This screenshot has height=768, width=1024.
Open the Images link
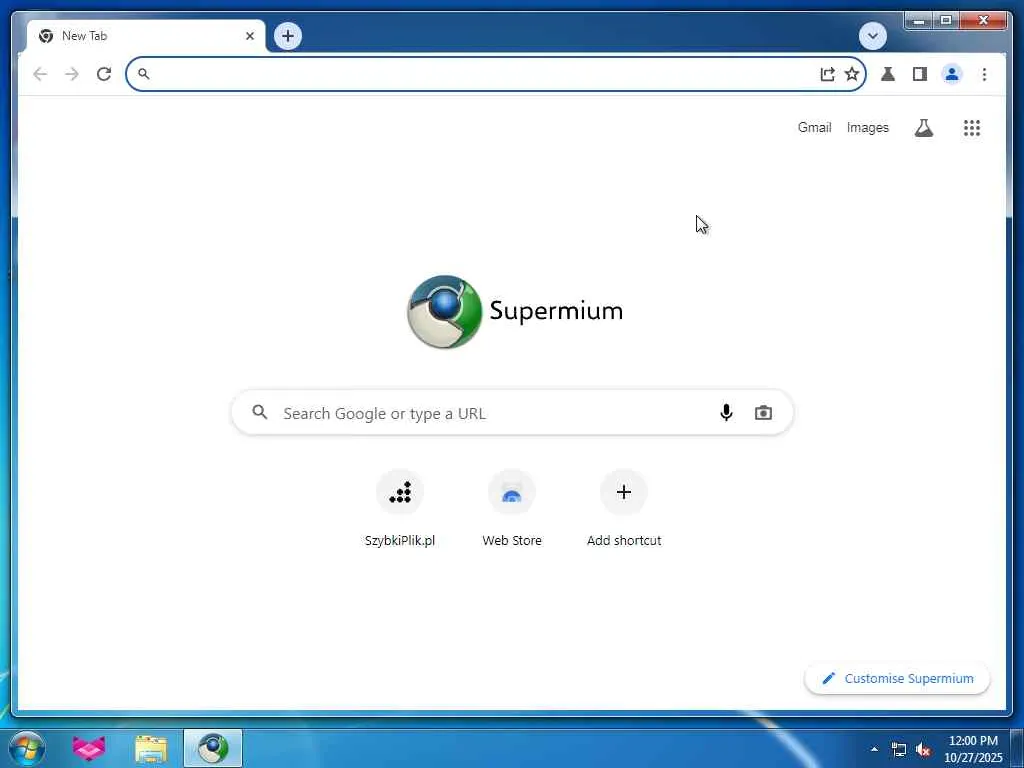coord(867,128)
